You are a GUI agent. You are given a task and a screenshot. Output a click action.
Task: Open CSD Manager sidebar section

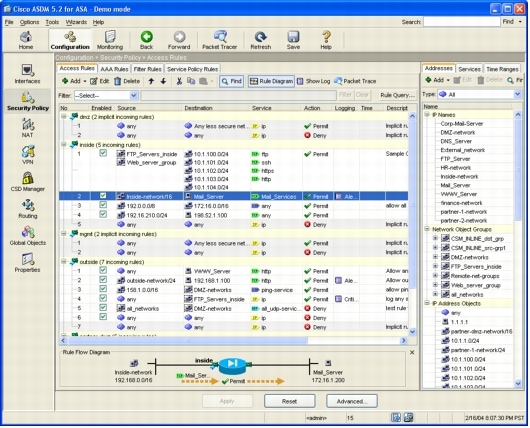27,182
